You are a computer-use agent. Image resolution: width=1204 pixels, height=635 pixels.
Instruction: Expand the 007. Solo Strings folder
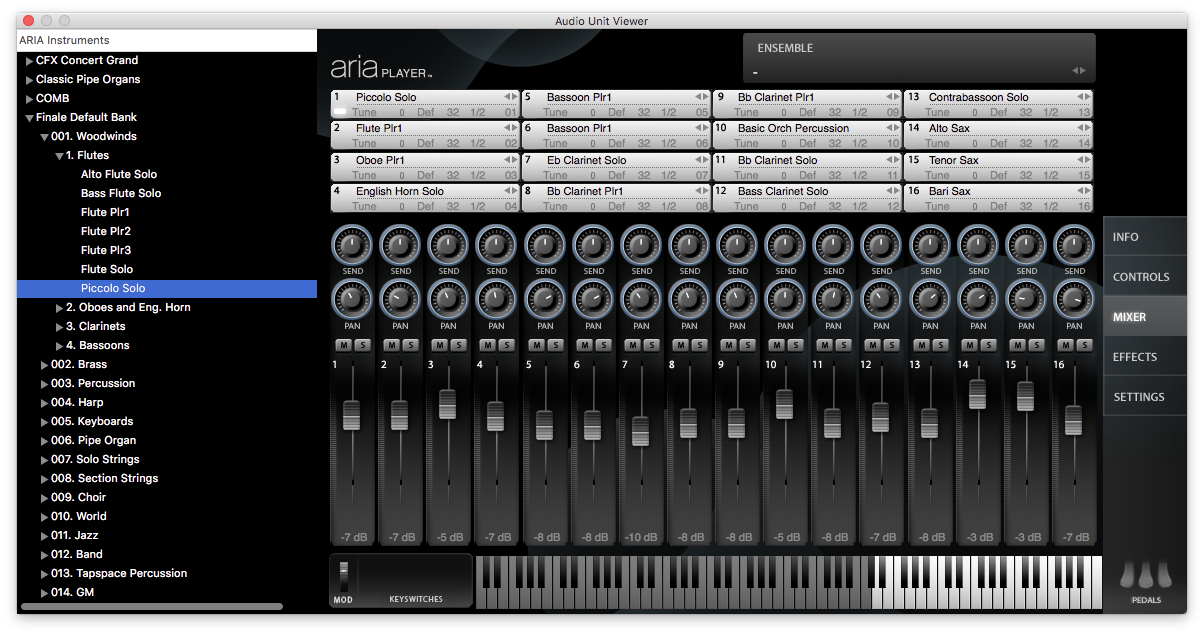click(x=44, y=460)
